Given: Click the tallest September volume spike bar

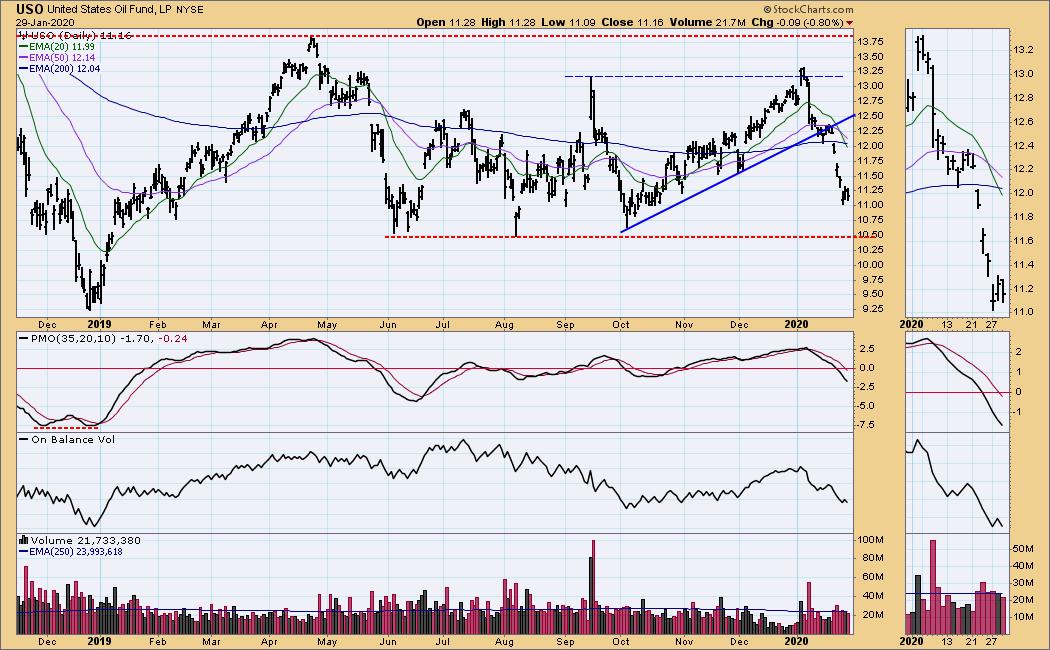Looking at the screenshot, I should (592, 587).
